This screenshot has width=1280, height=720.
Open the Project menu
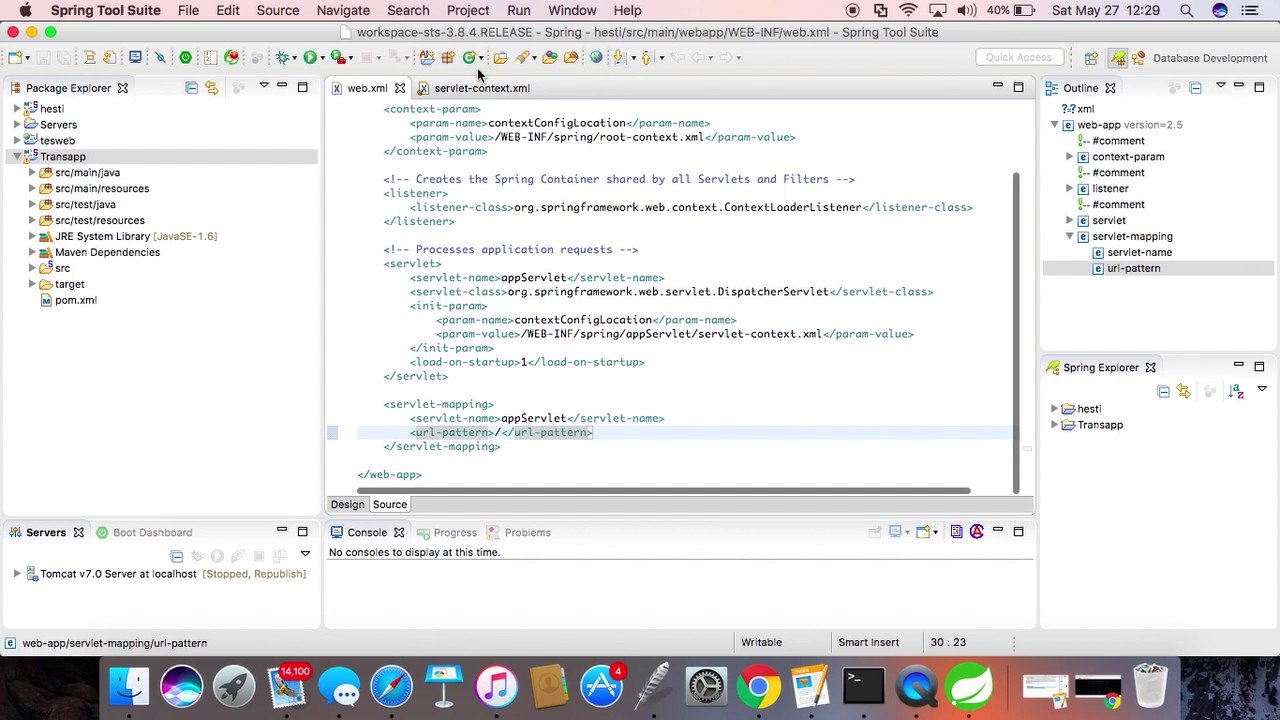468,10
